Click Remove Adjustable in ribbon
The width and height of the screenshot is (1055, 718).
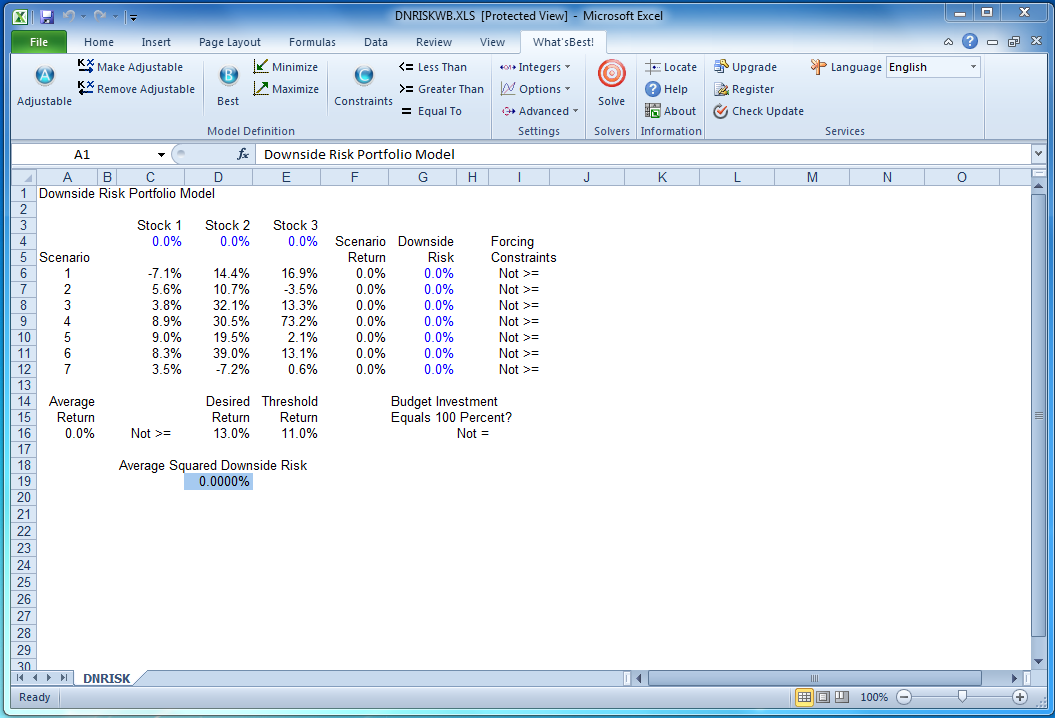[x=136, y=89]
